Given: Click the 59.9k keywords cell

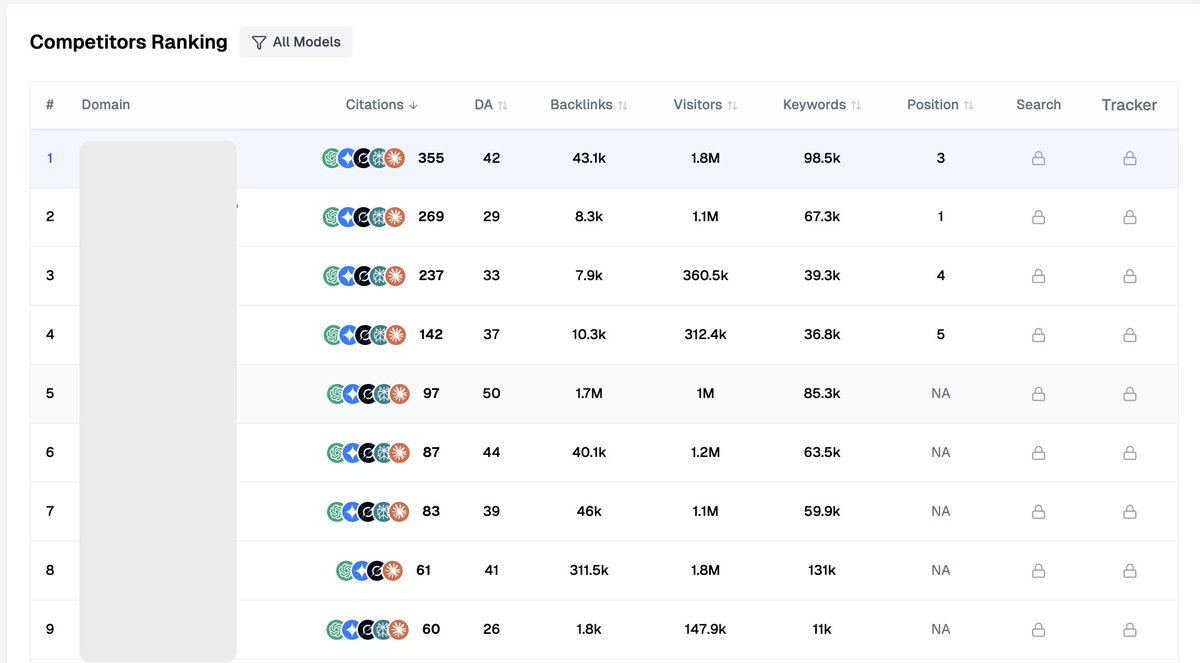Looking at the screenshot, I should tap(822, 512).
